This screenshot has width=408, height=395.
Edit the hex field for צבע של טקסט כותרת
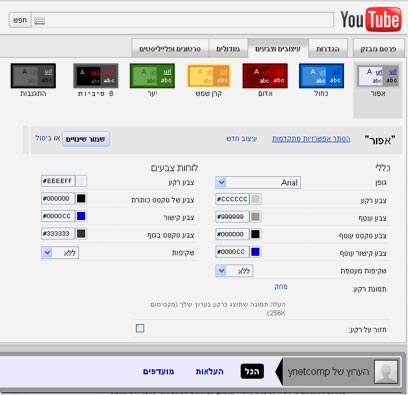point(58,199)
